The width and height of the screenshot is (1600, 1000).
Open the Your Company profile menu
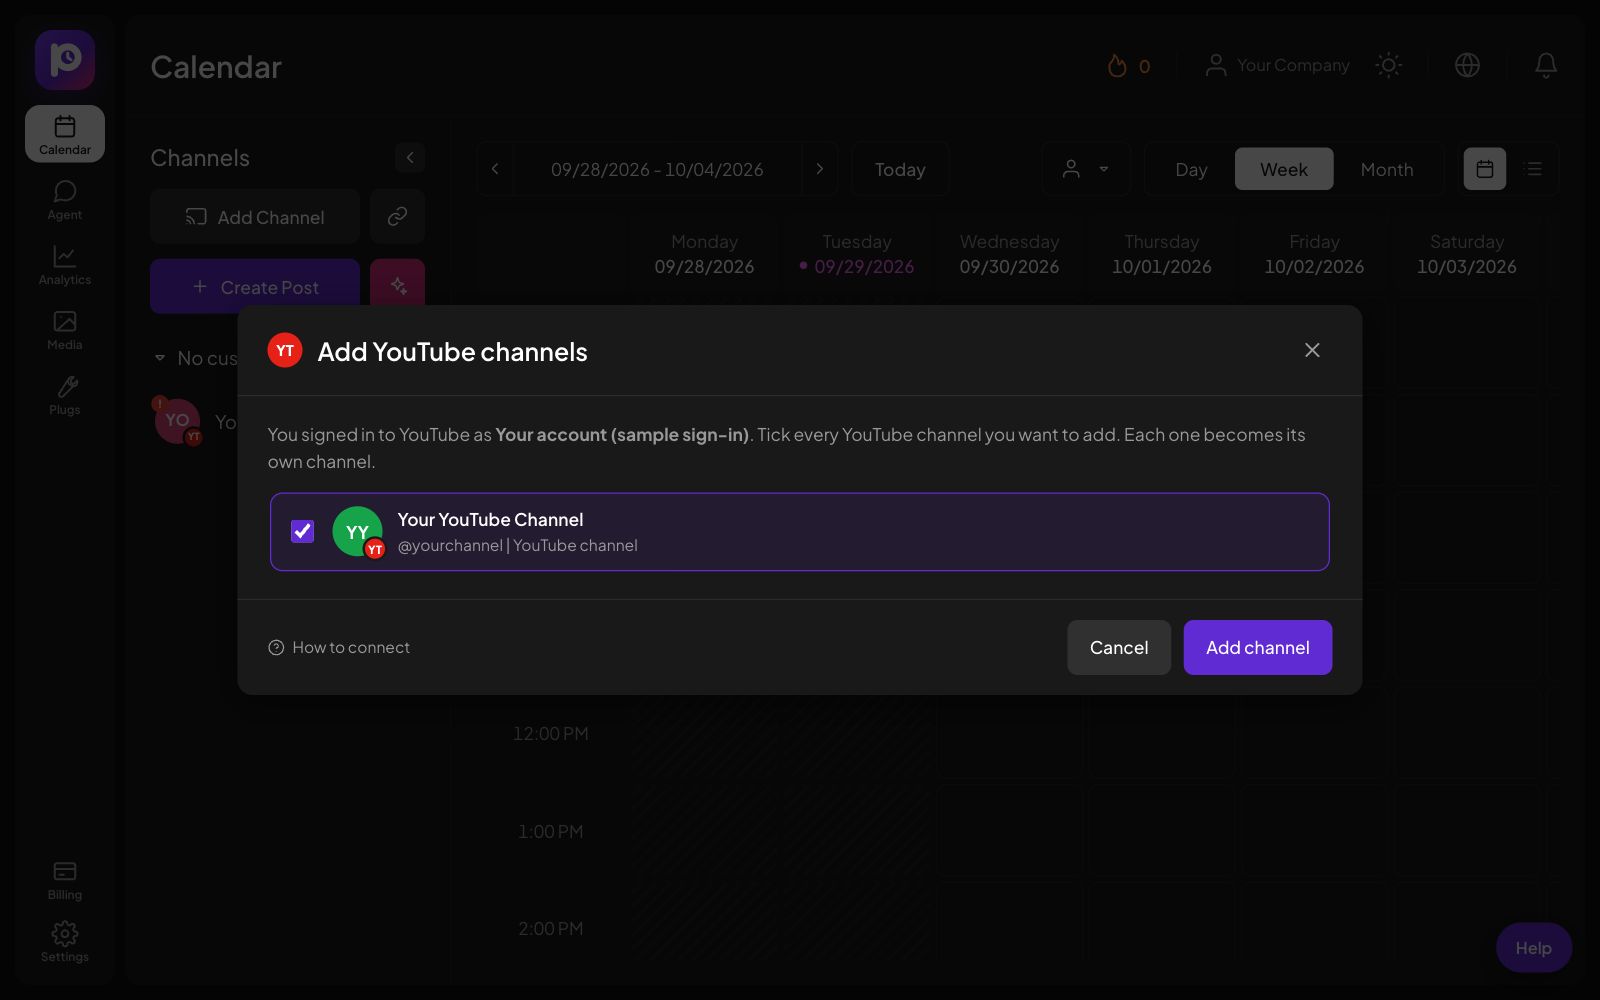point(1277,65)
